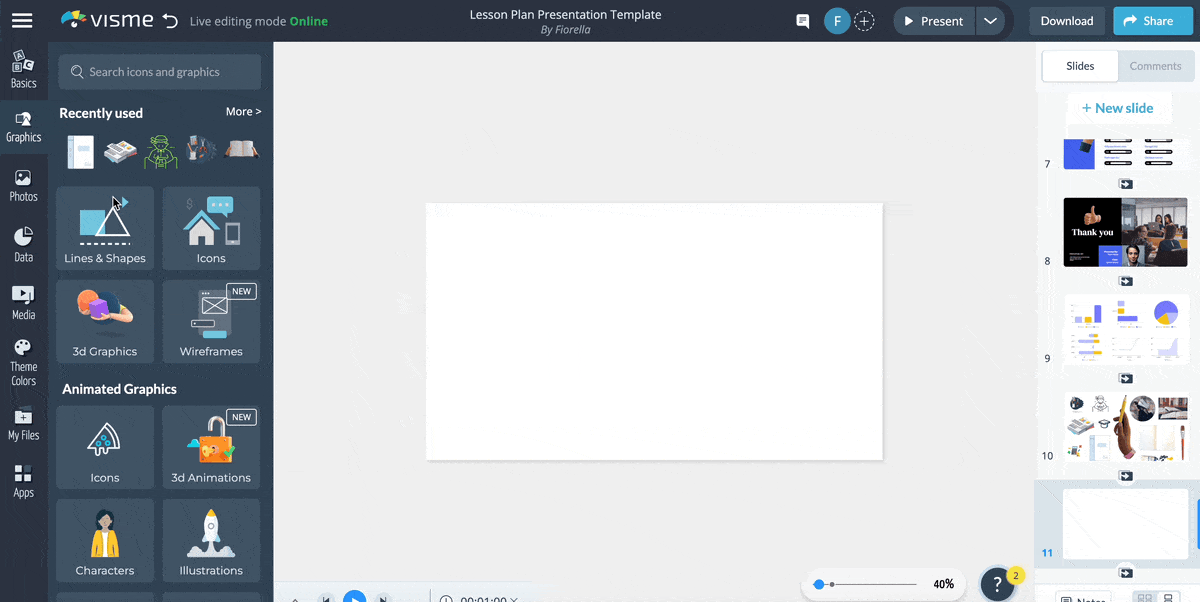Expand the Present dropdown arrow
The width and height of the screenshot is (1200, 602).
pyautogui.click(x=990, y=21)
